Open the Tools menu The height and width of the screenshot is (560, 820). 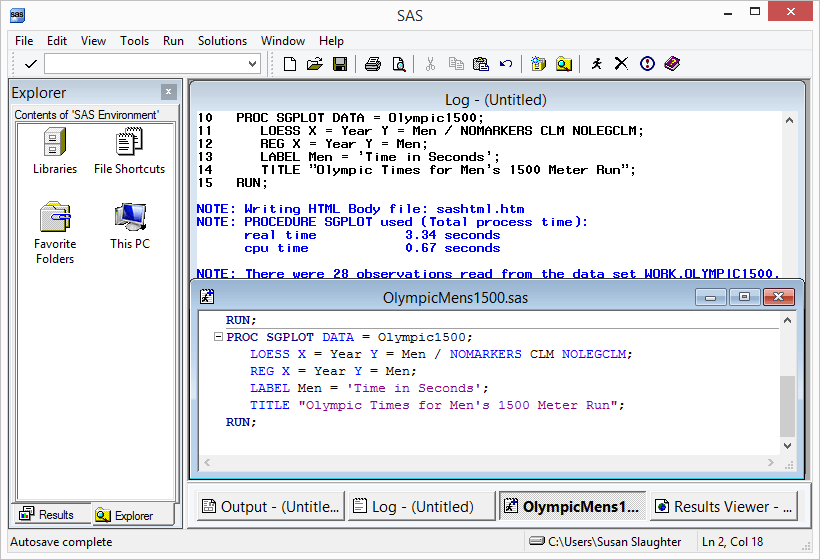click(x=134, y=41)
